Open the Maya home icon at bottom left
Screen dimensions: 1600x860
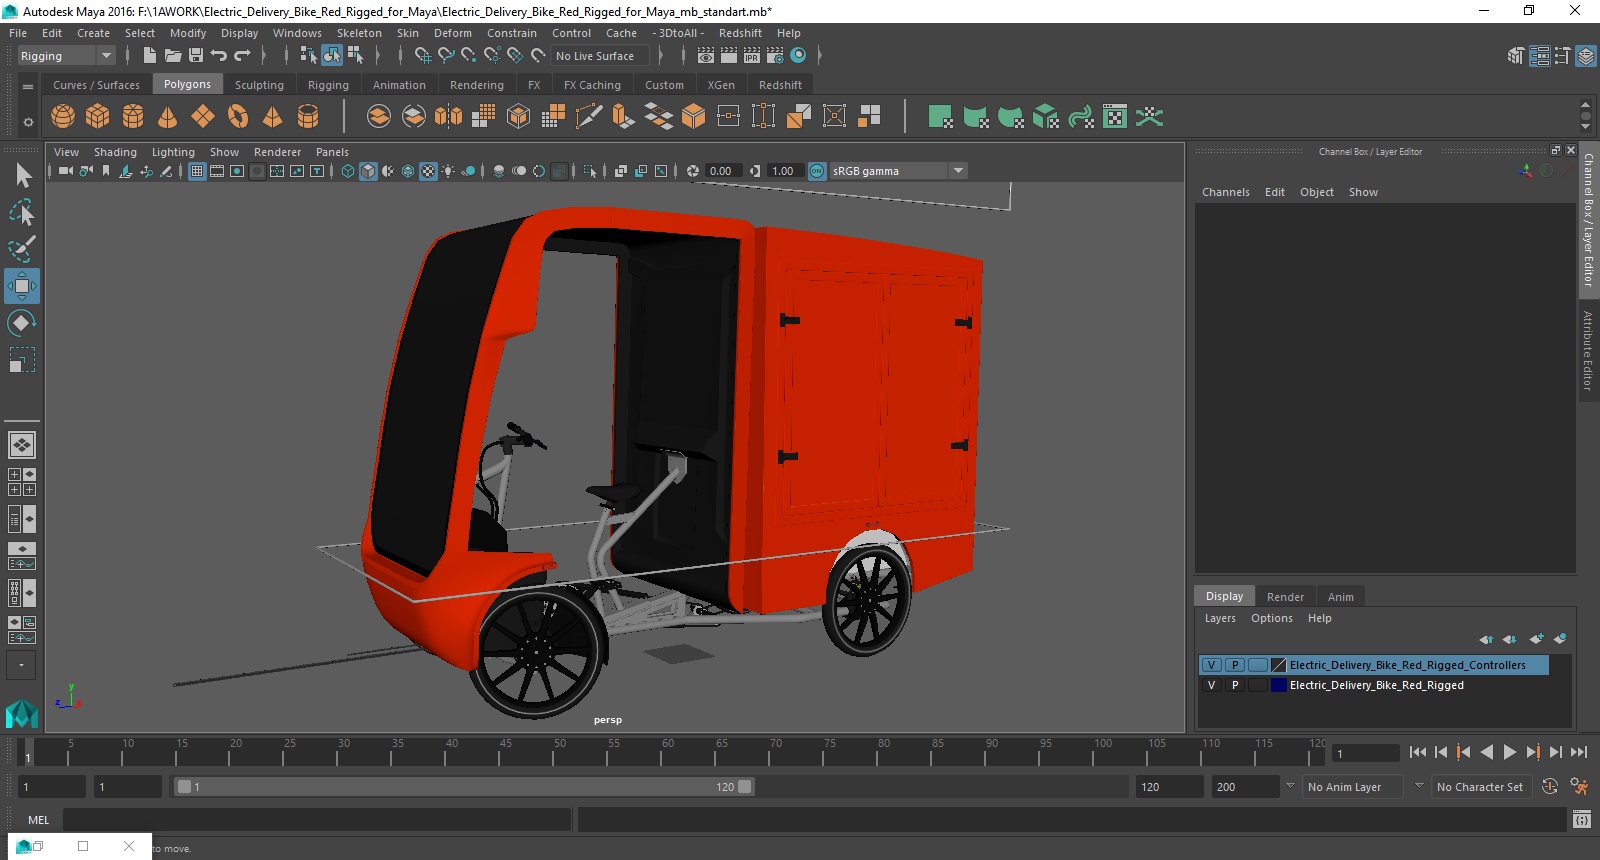tap(22, 713)
